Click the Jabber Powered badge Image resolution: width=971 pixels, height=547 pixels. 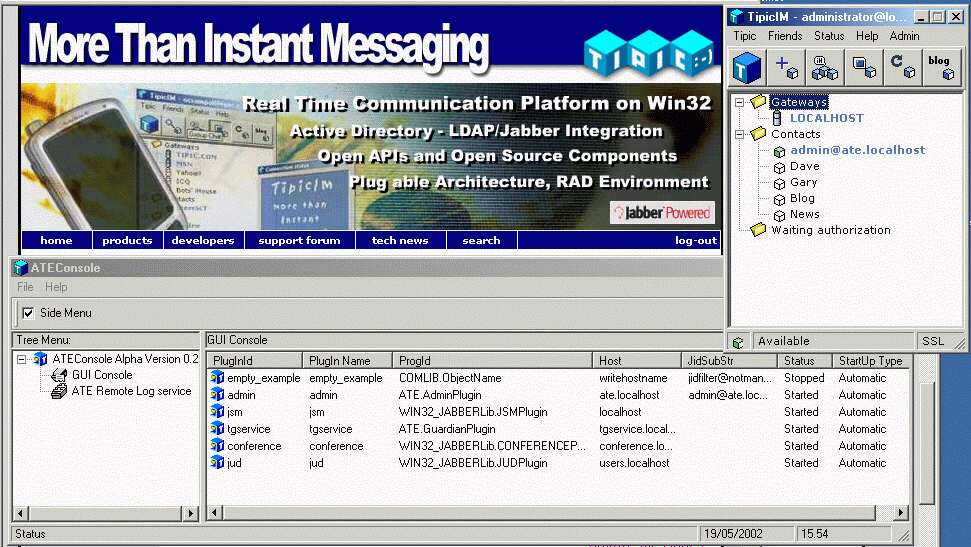click(662, 212)
